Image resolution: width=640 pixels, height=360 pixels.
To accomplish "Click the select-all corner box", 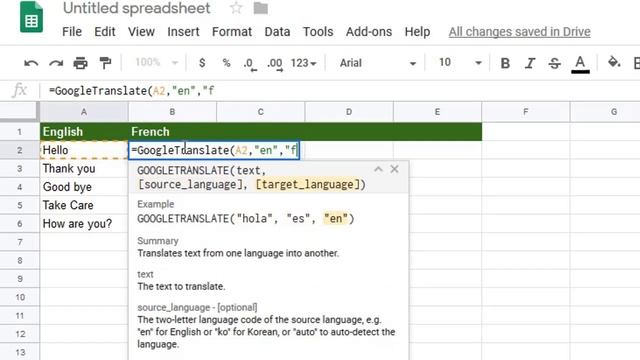I will (20, 112).
